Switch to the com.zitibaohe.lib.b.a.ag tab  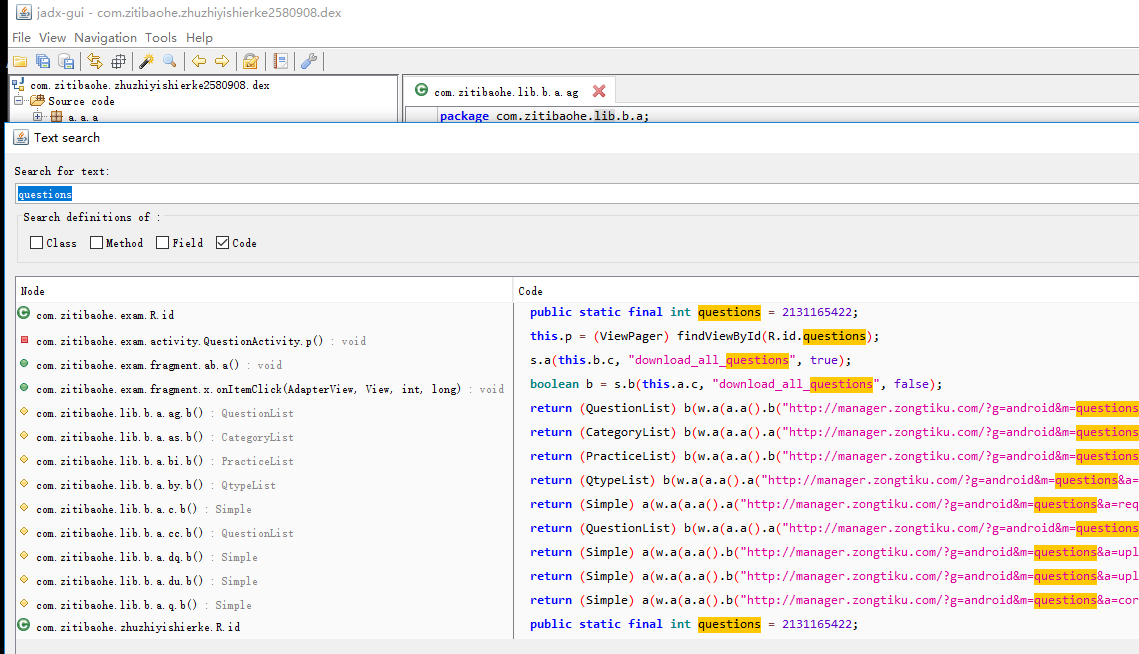pyautogui.click(x=506, y=92)
